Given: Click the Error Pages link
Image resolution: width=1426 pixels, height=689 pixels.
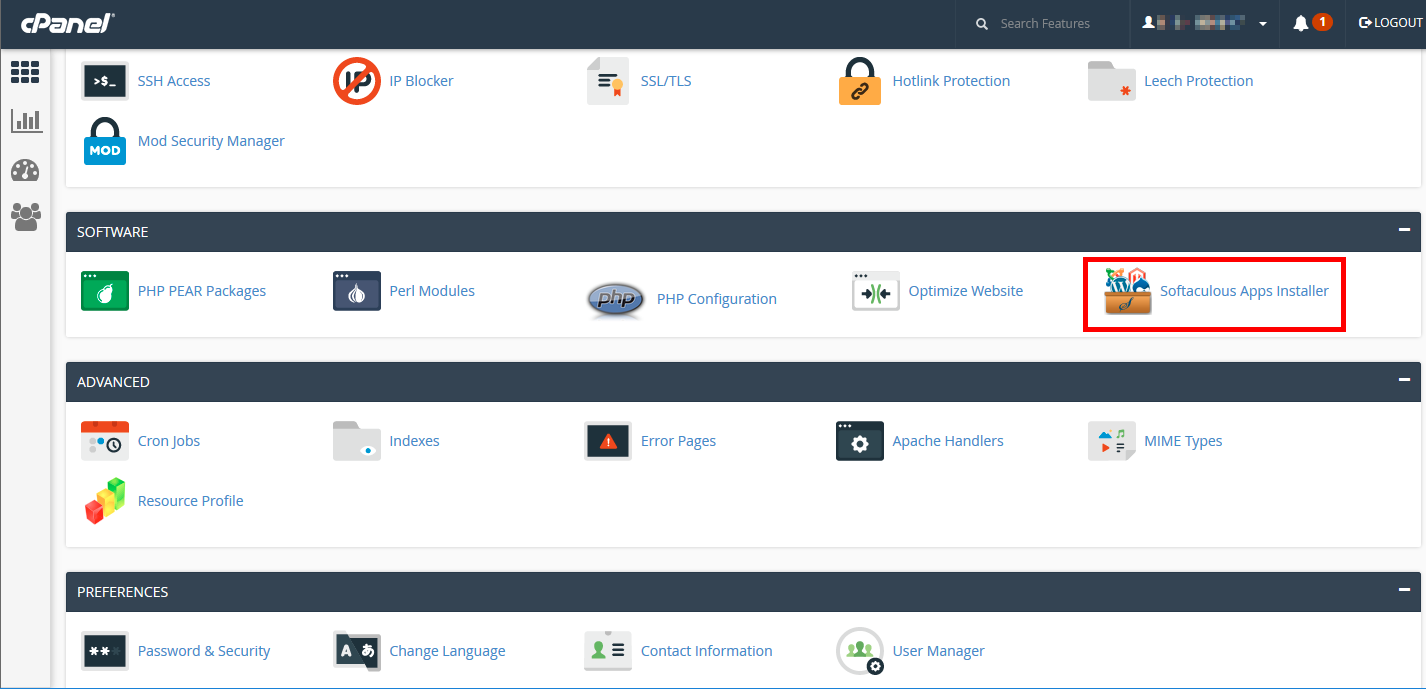Looking at the screenshot, I should [x=678, y=441].
